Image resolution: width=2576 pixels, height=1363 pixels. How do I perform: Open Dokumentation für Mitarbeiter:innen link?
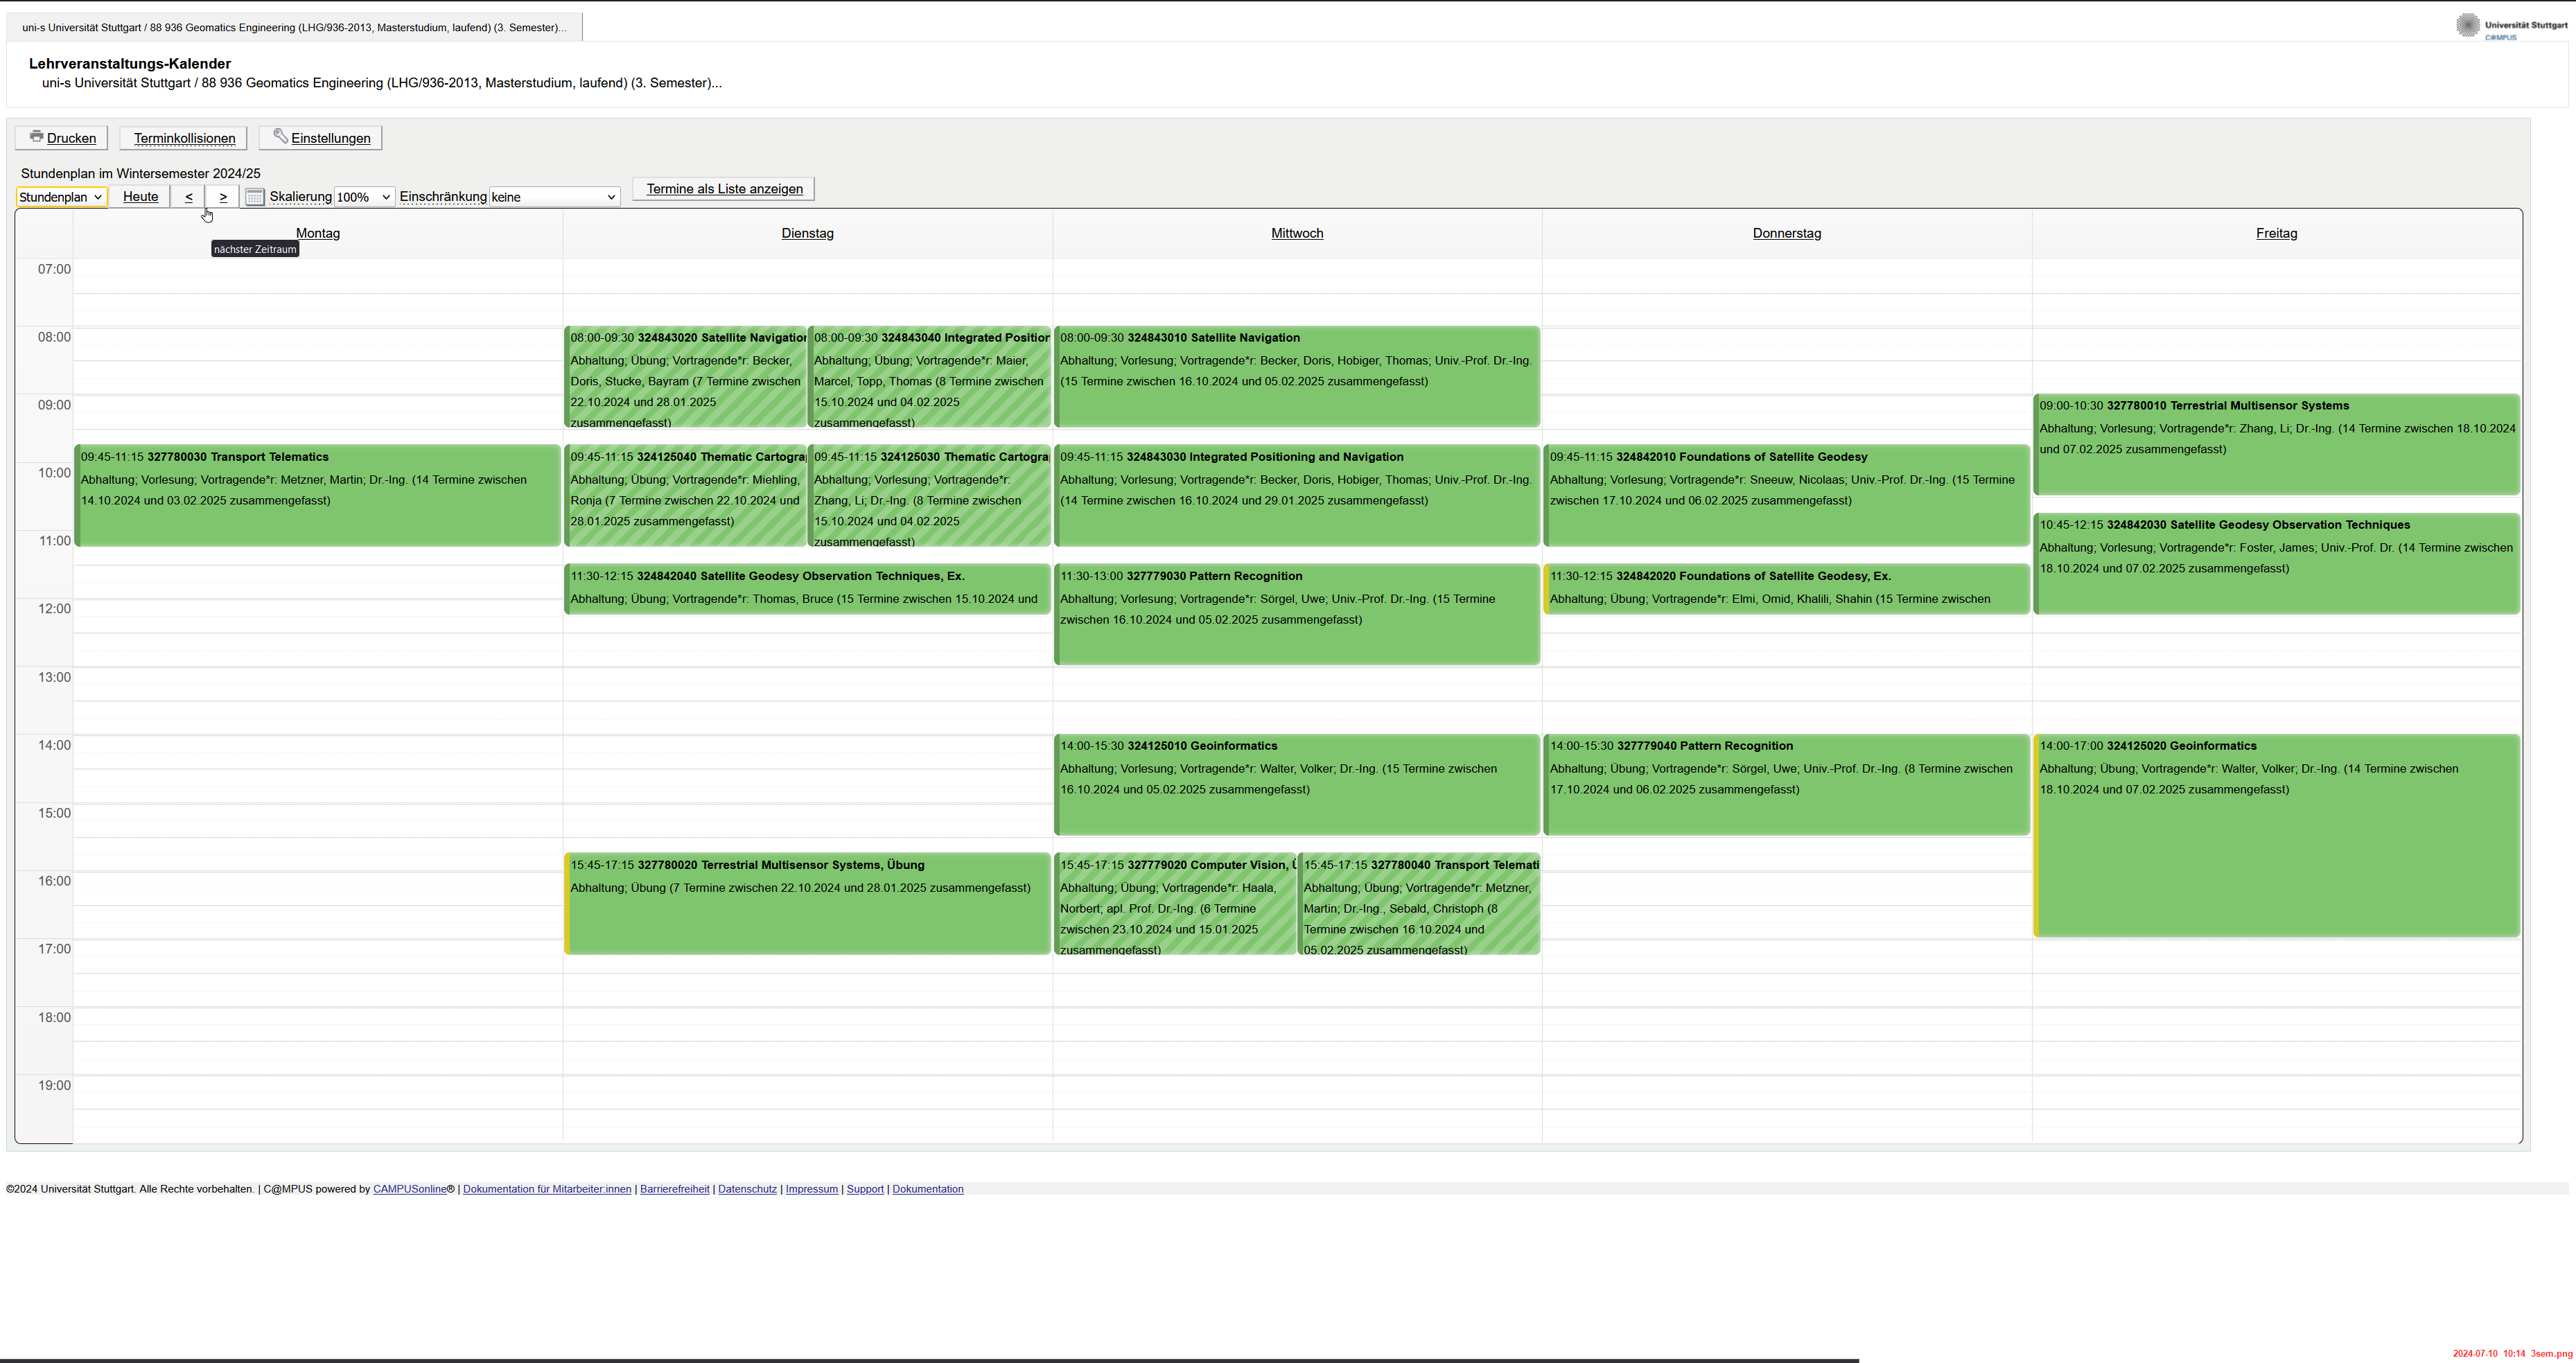click(547, 1189)
